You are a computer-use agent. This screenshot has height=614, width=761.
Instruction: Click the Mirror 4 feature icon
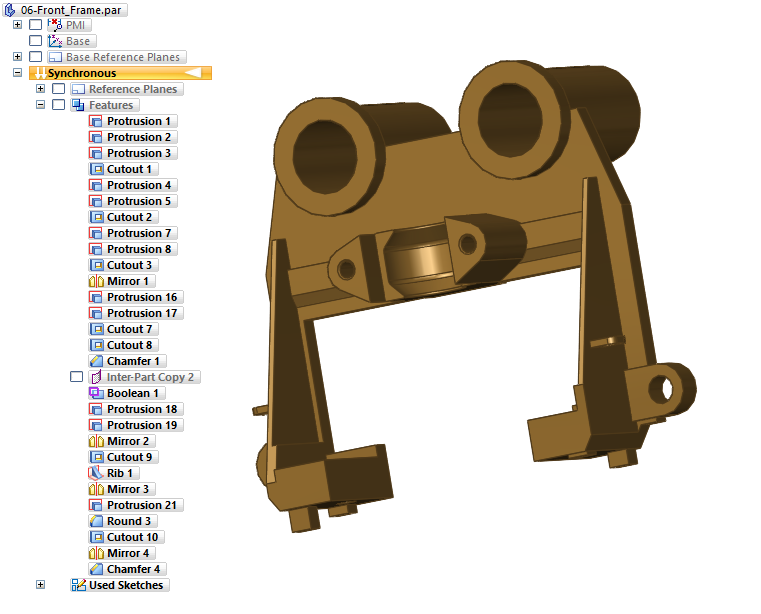96,553
